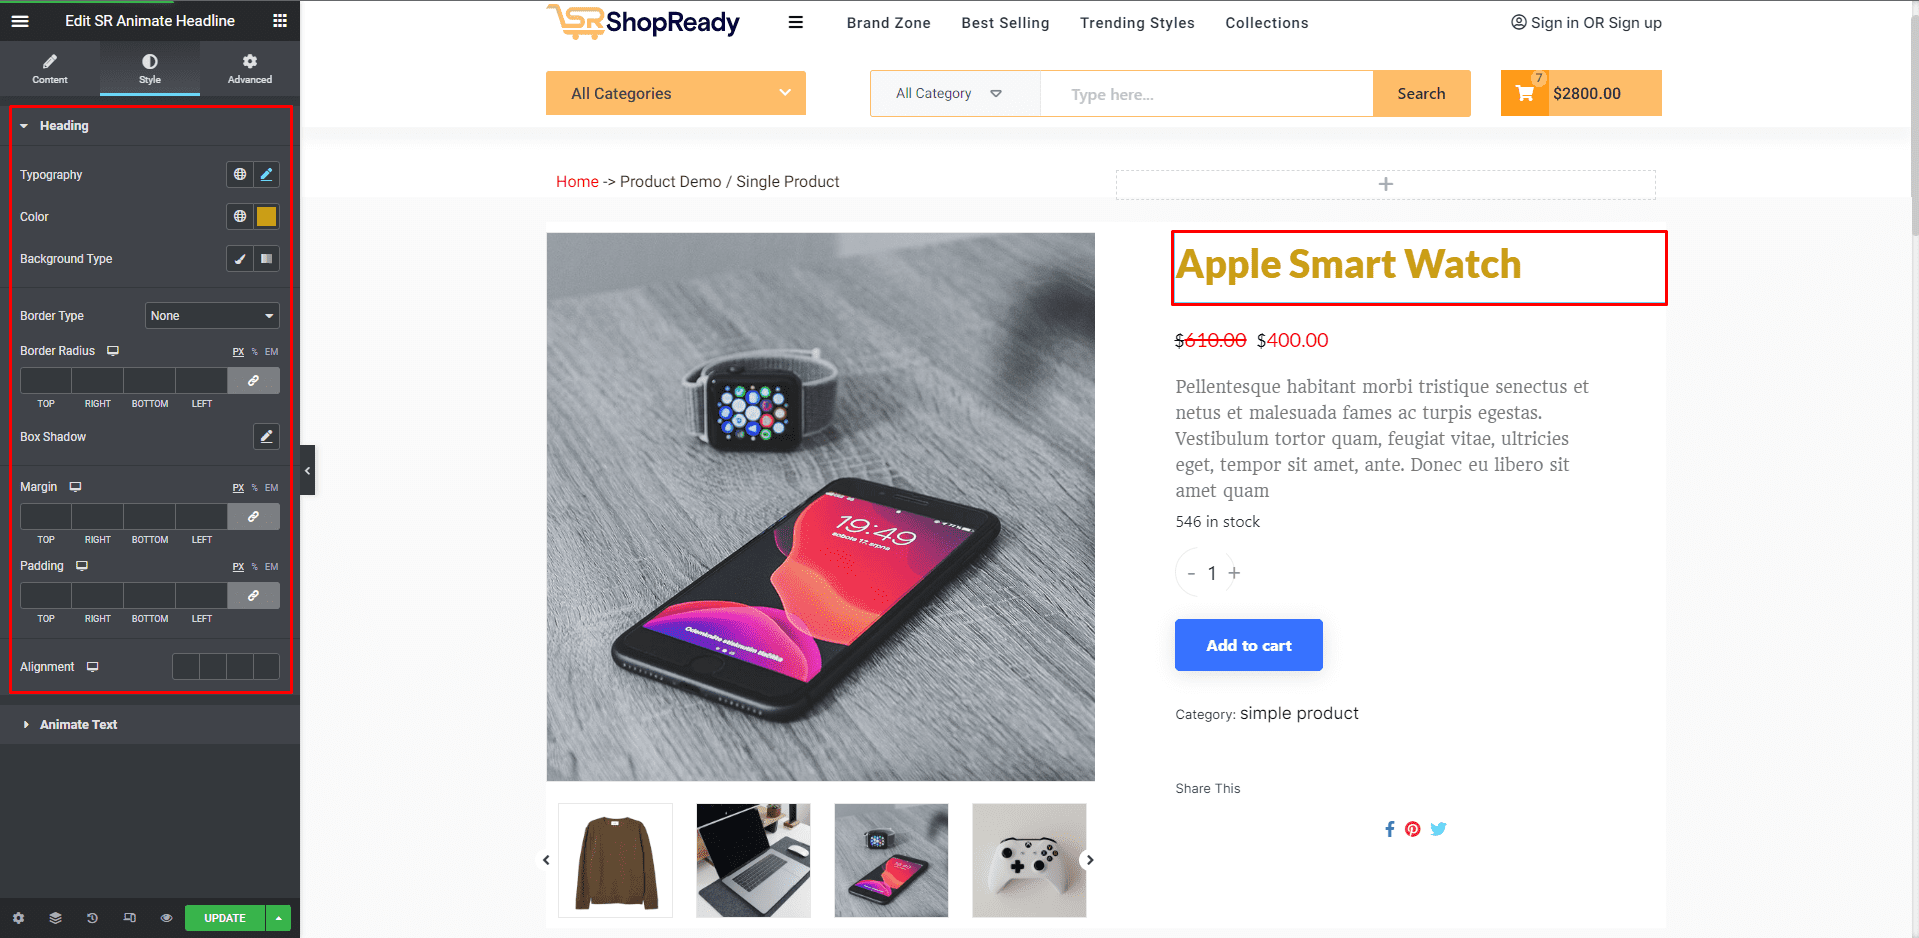Open page settings gear in footer

tap(18, 918)
